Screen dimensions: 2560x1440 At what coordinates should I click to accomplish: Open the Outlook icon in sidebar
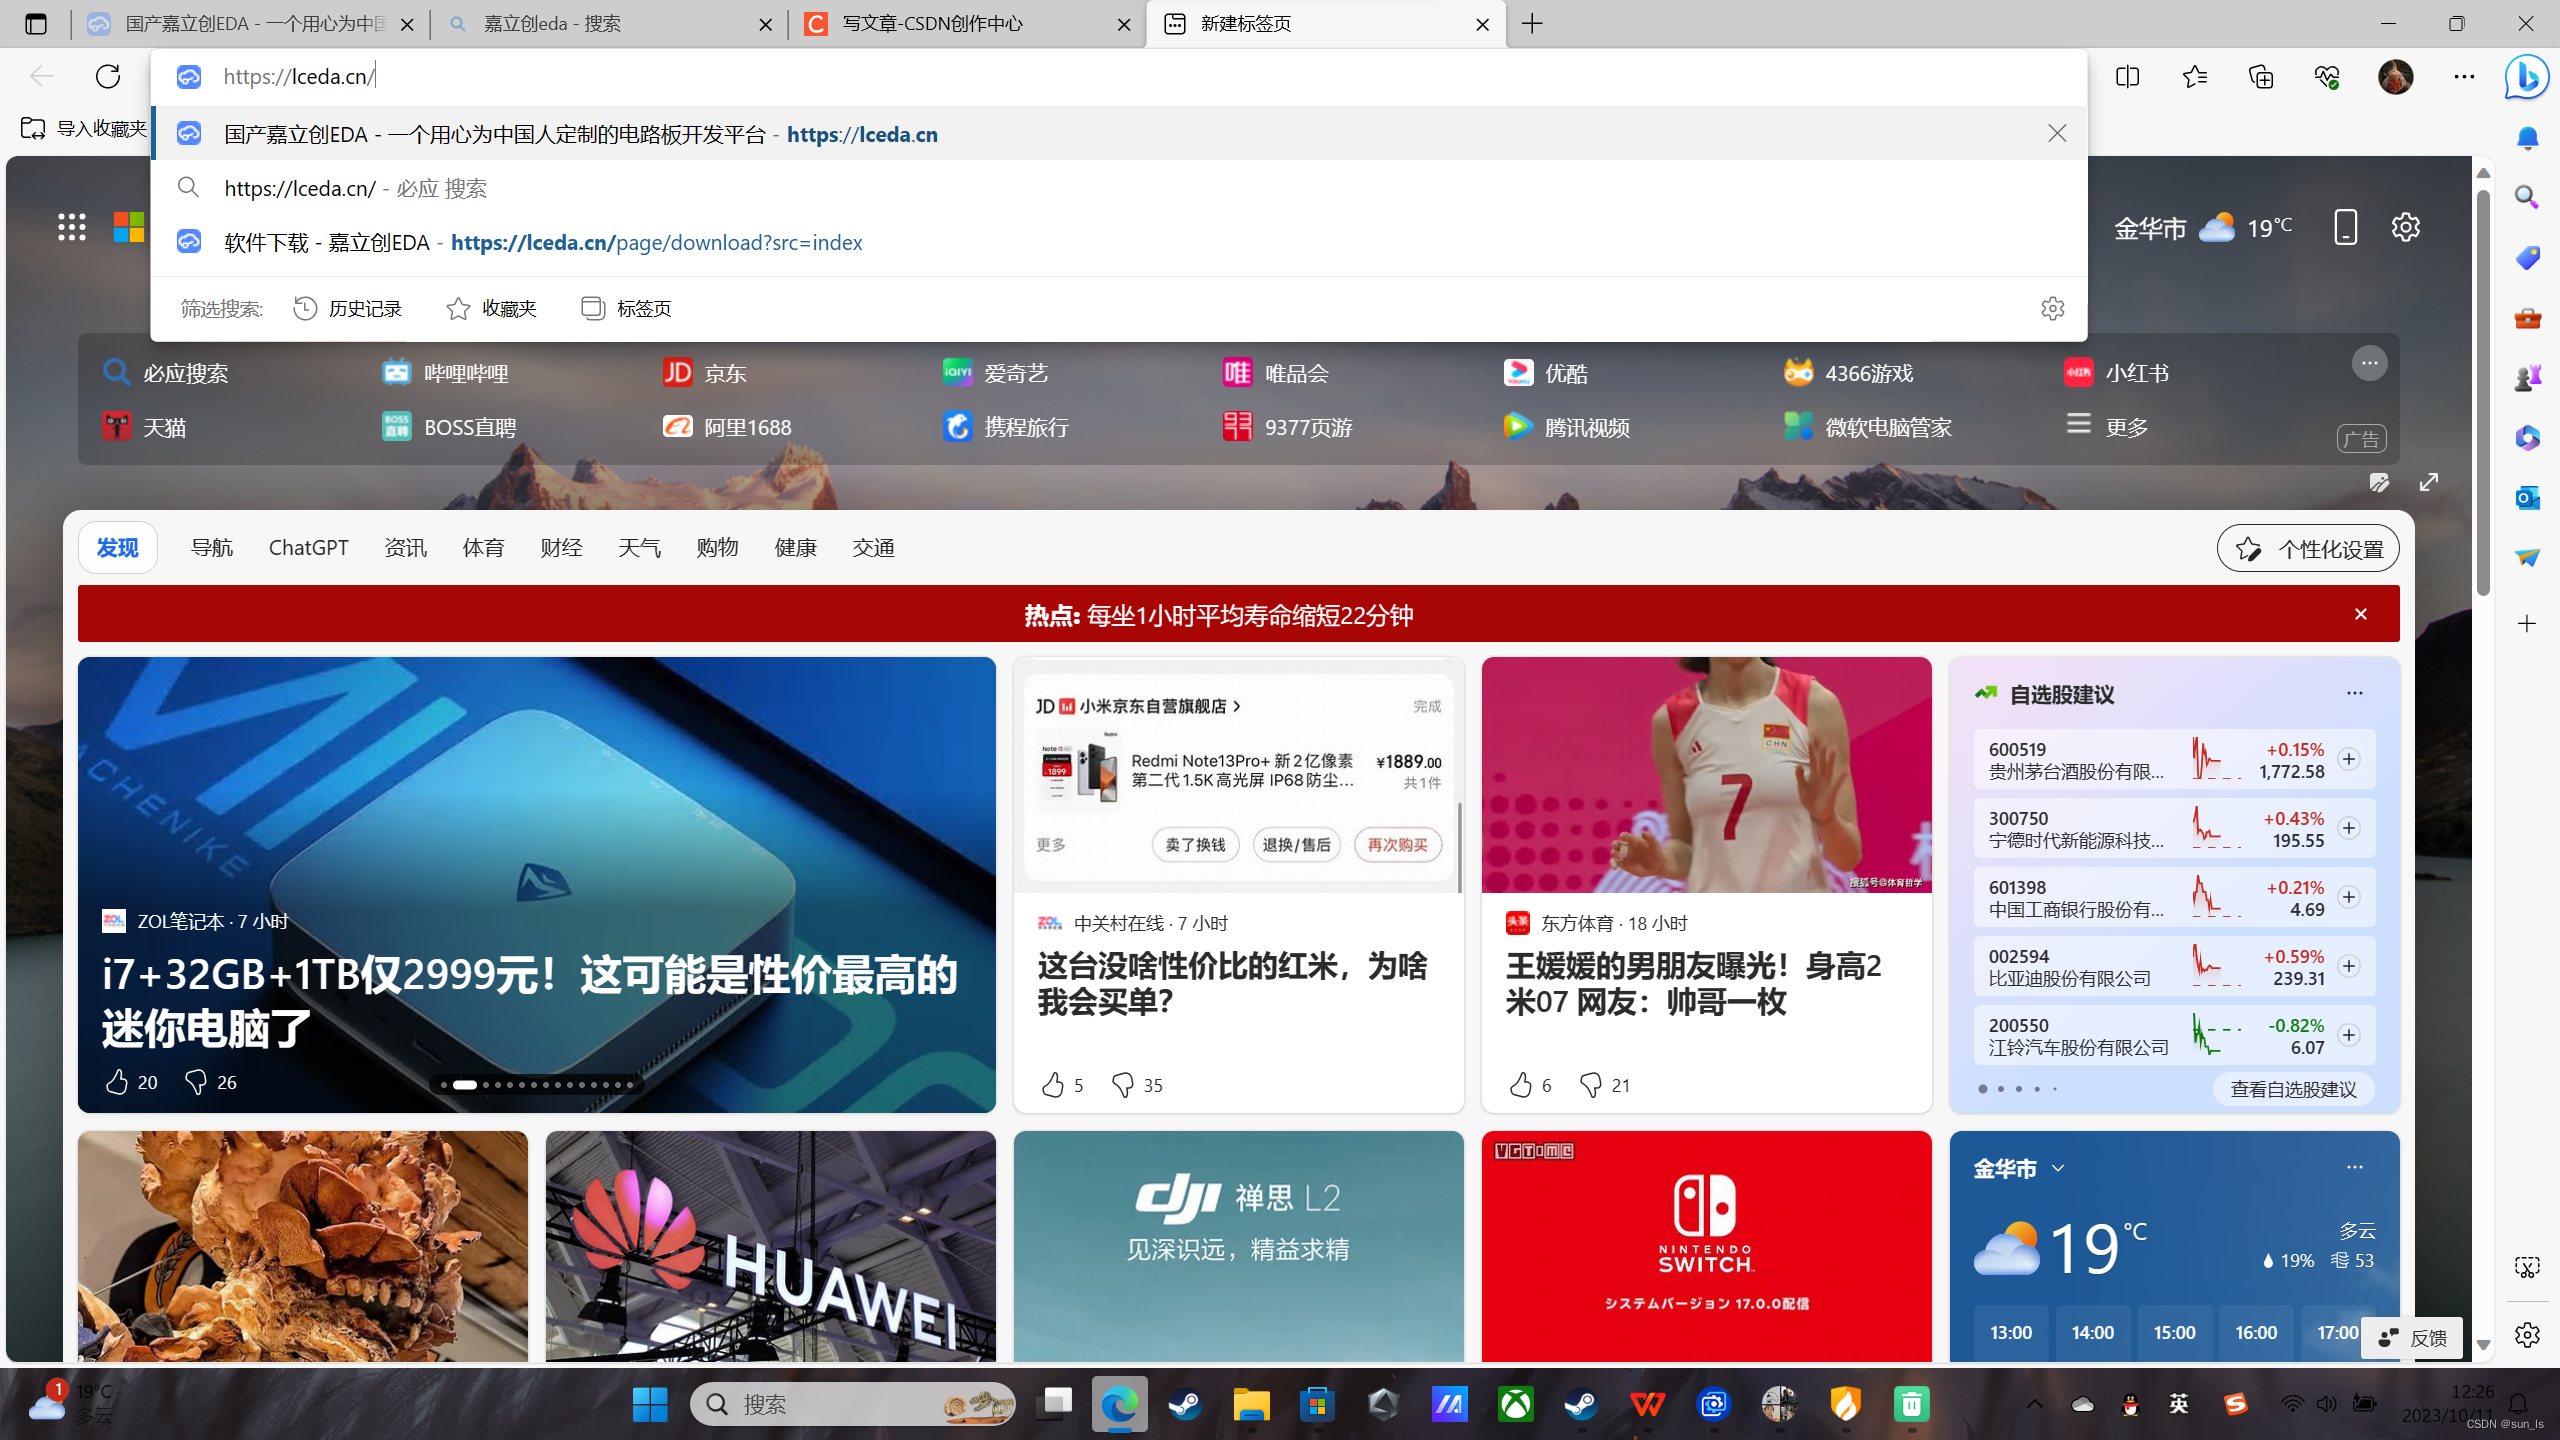coord(2527,497)
